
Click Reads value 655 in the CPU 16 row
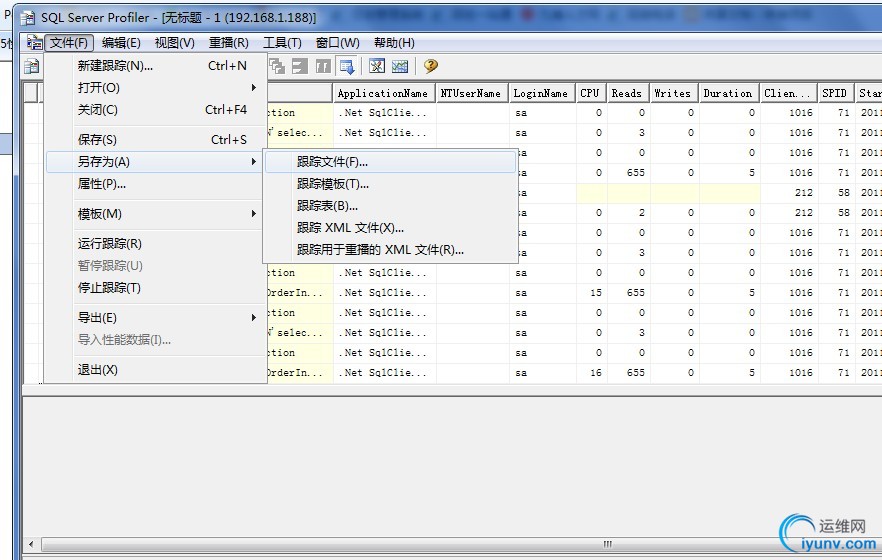pos(628,373)
